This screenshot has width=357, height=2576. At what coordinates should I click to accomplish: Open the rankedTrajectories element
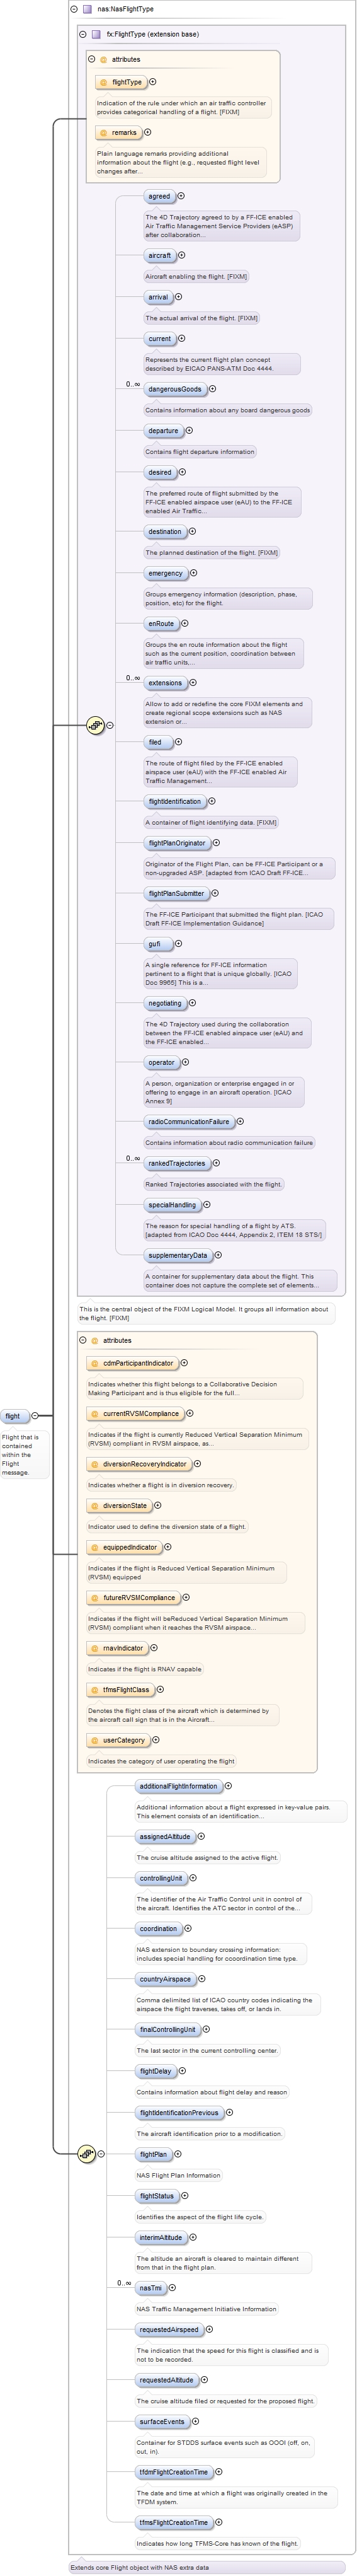pyautogui.click(x=177, y=1163)
